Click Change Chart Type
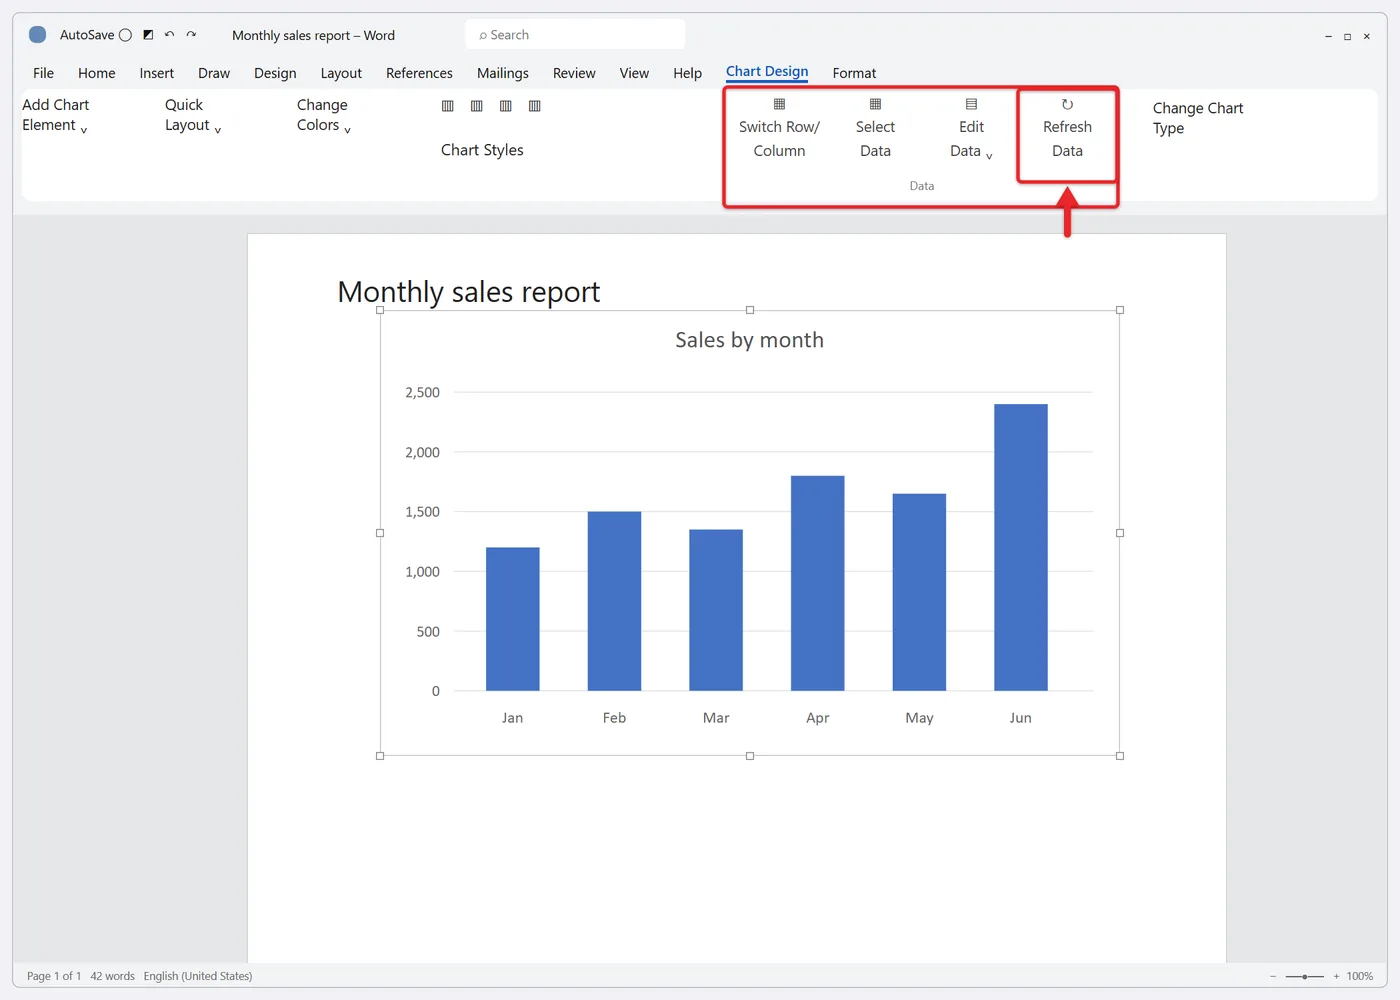Viewport: 1400px width, 1000px height. (x=1198, y=118)
